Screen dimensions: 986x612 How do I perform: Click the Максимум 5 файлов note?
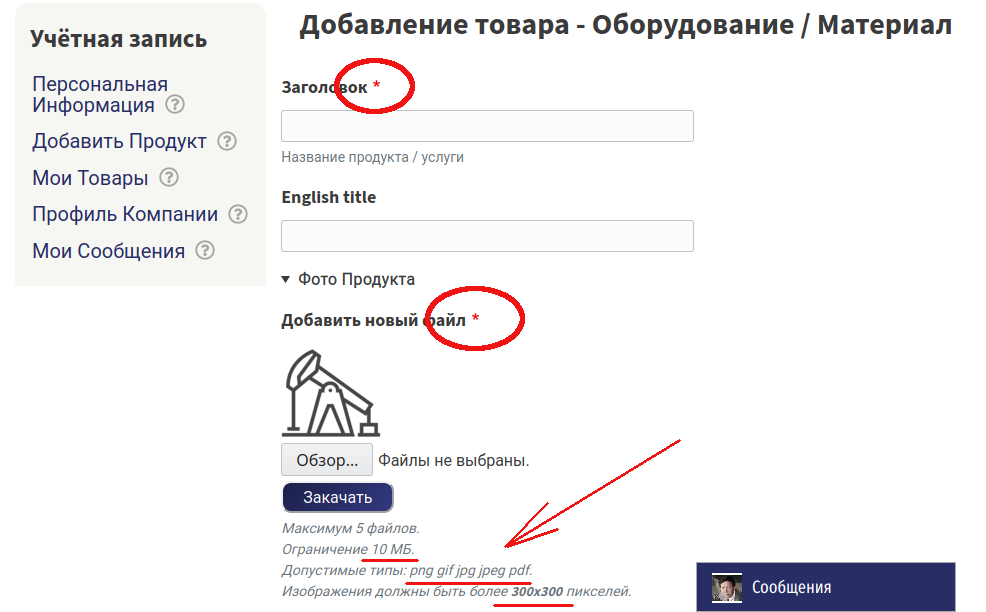pyautogui.click(x=350, y=528)
